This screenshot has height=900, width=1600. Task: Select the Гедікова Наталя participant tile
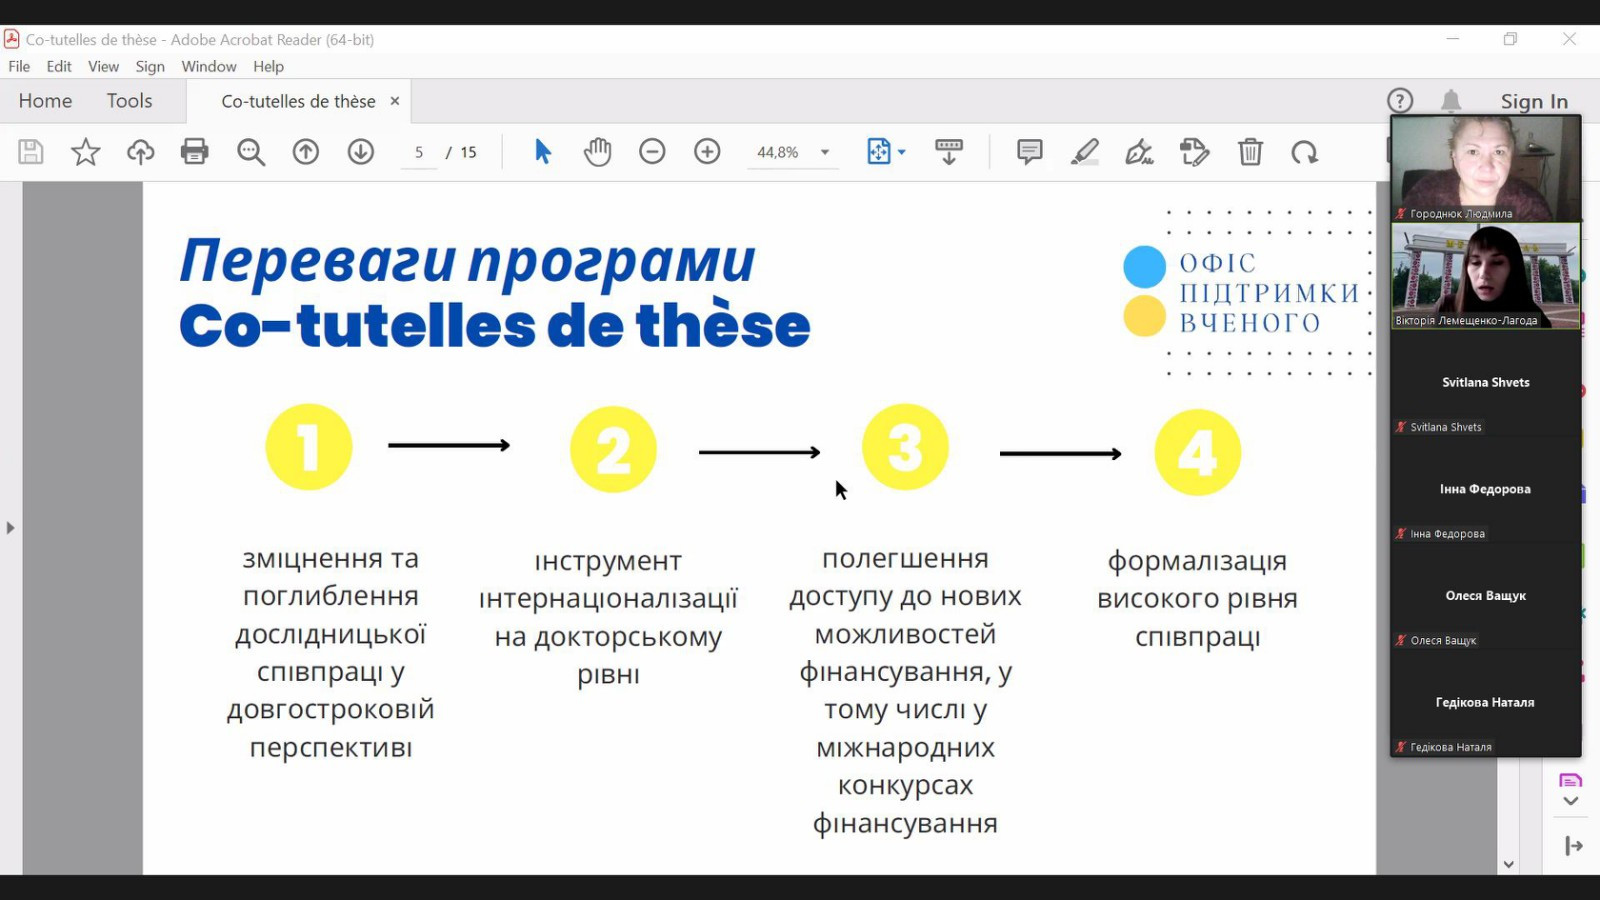coord(1486,703)
